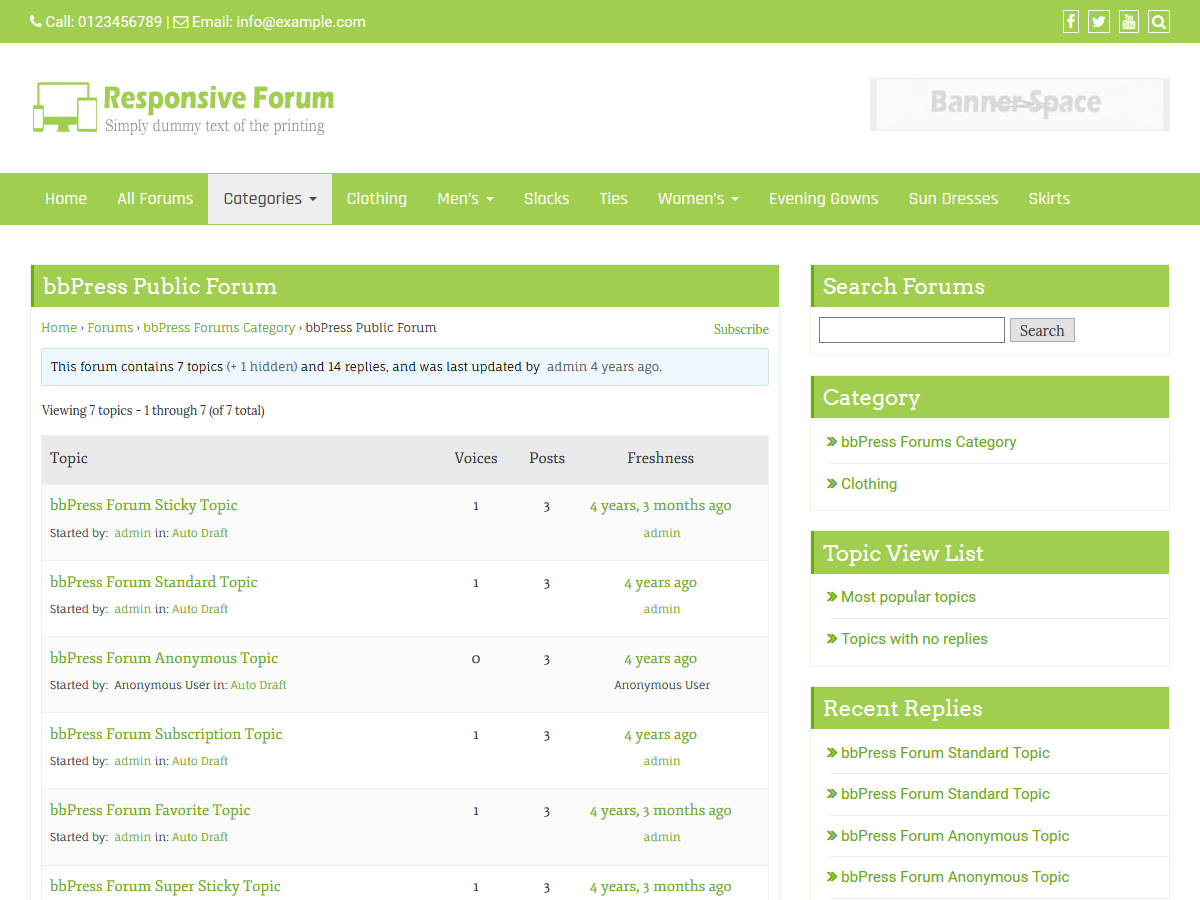Click the Freshness column header

point(661,458)
